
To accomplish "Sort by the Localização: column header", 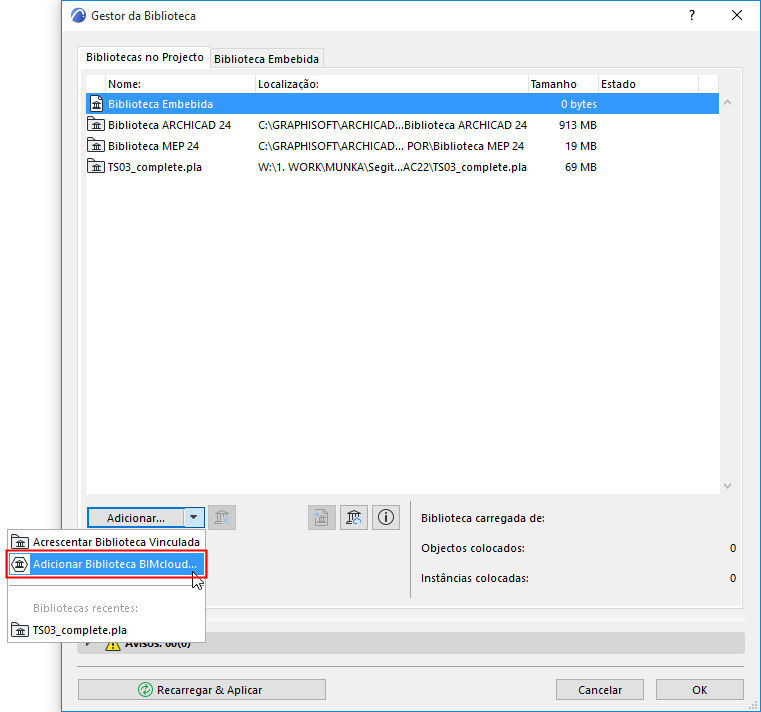I will click(392, 84).
